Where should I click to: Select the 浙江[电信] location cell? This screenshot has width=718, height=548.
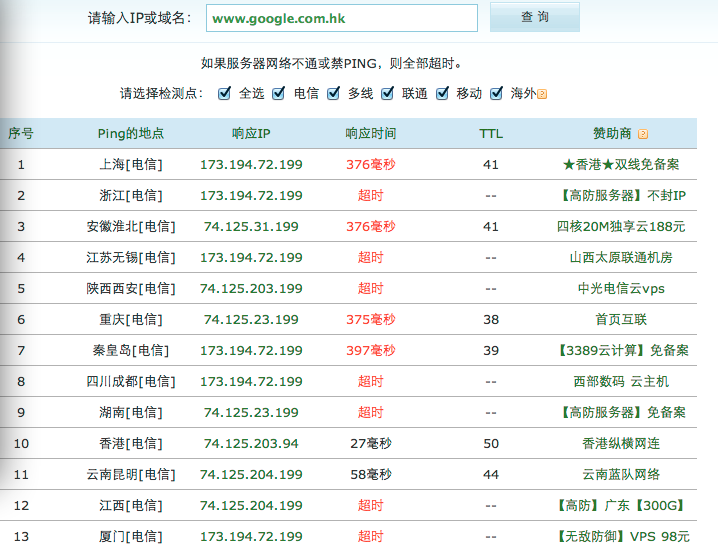[131, 195]
